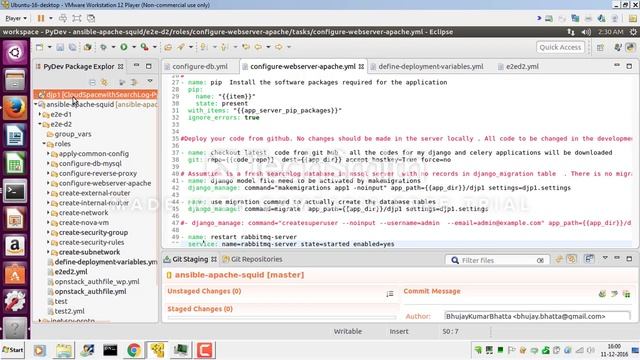Toggle Amend Previous Commit in Commit Message

point(602,293)
